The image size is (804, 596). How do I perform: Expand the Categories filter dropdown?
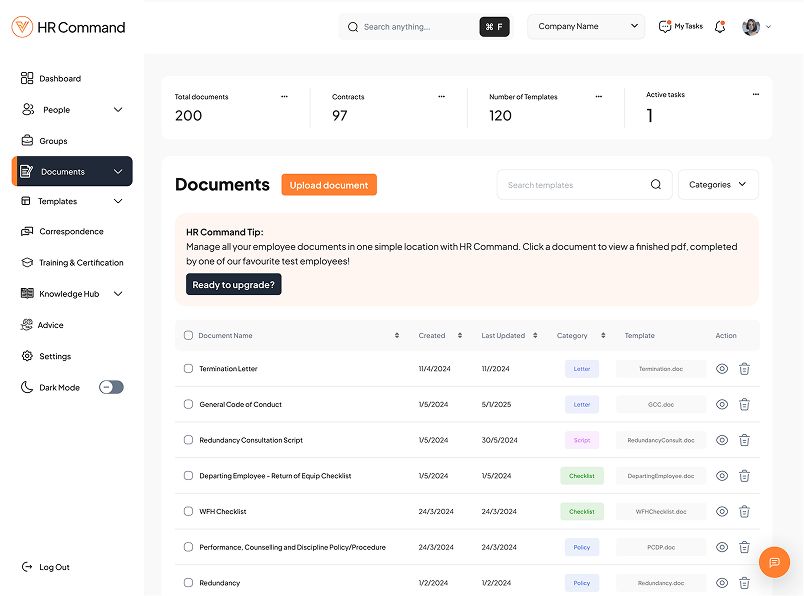[718, 185]
